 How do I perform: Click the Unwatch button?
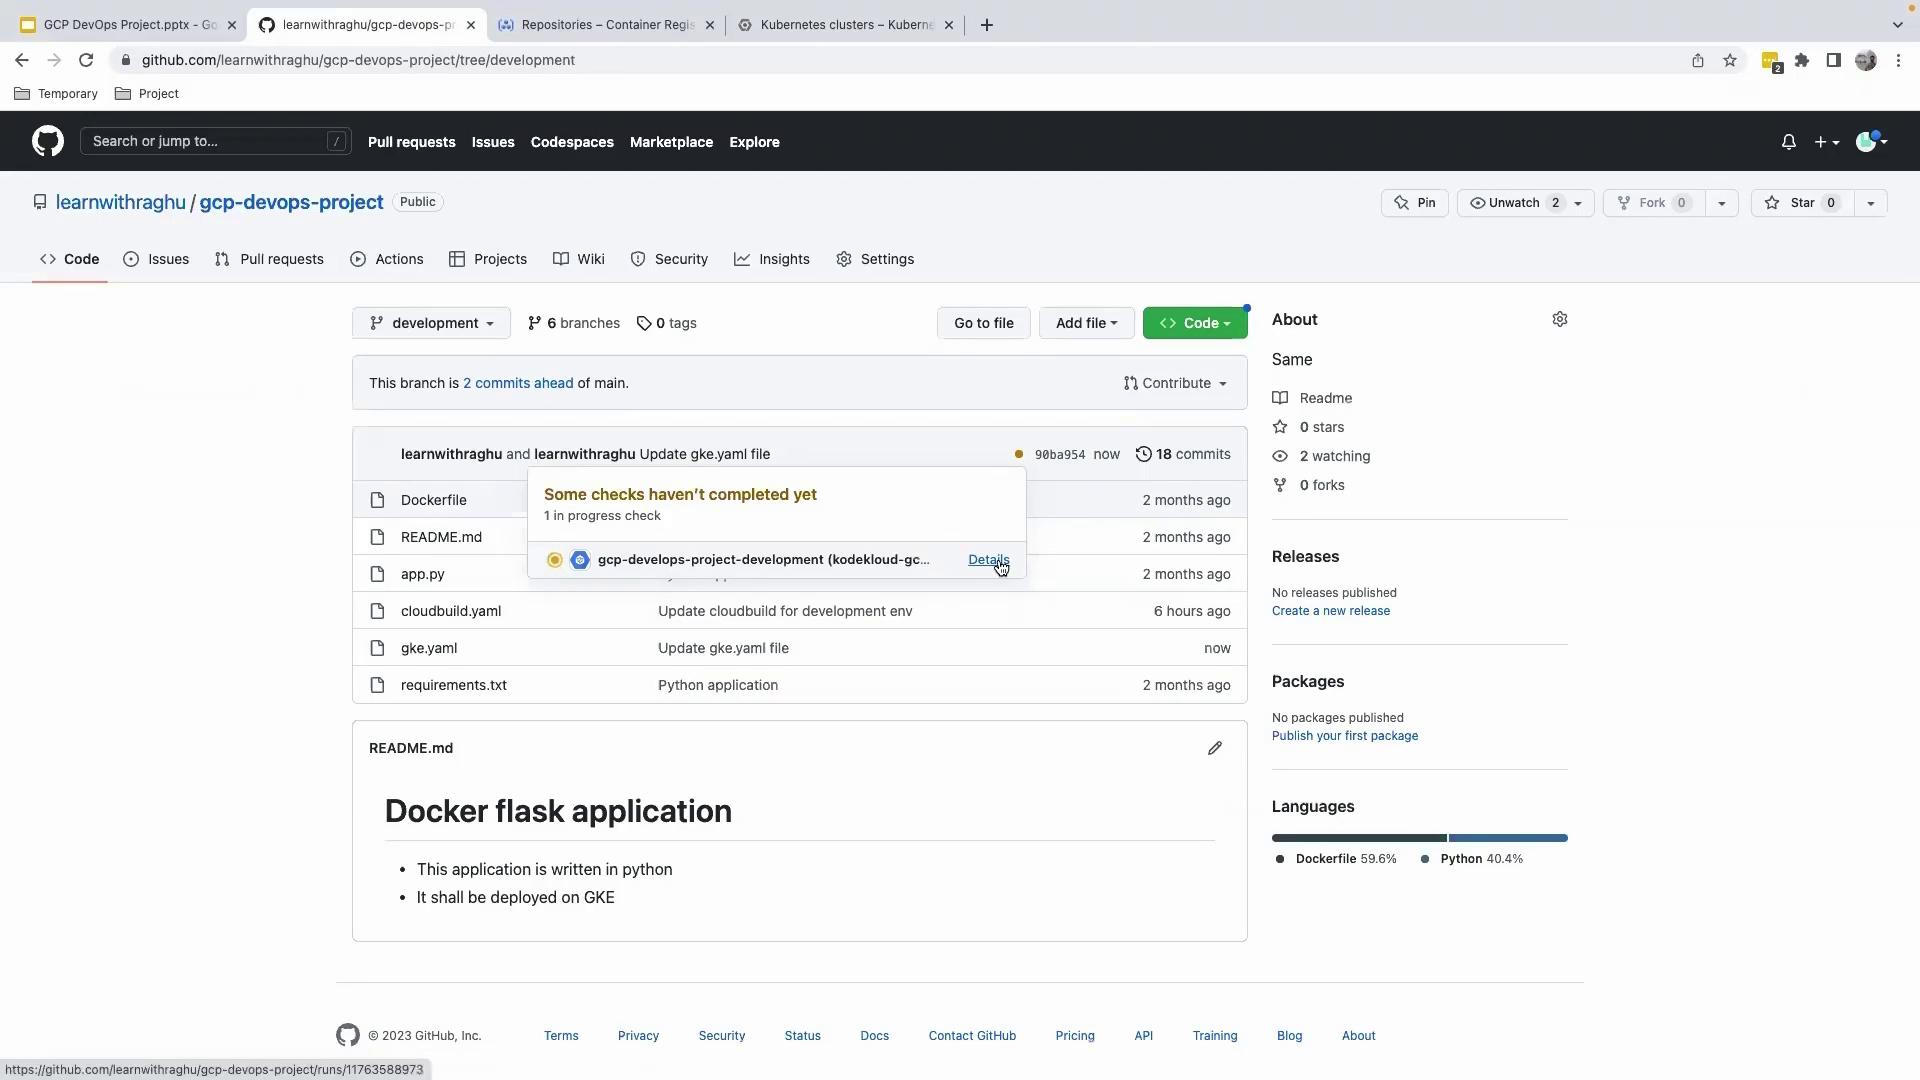click(1513, 203)
